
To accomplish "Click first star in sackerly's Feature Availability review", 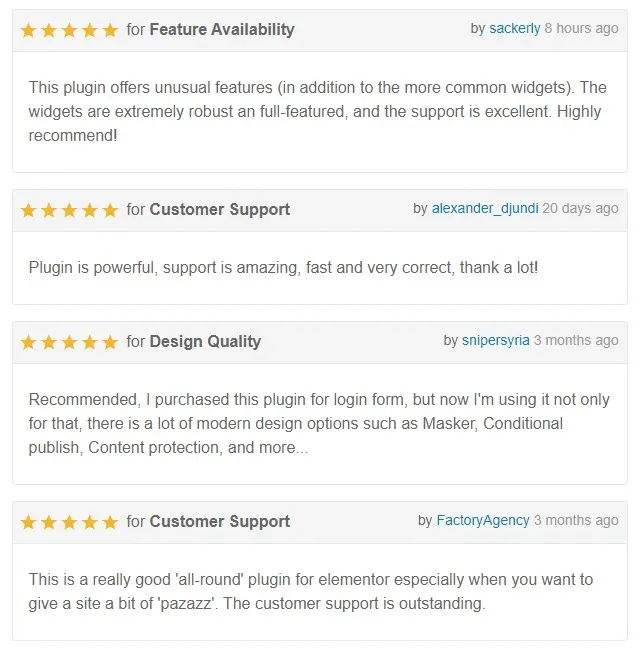I will (x=29, y=30).
